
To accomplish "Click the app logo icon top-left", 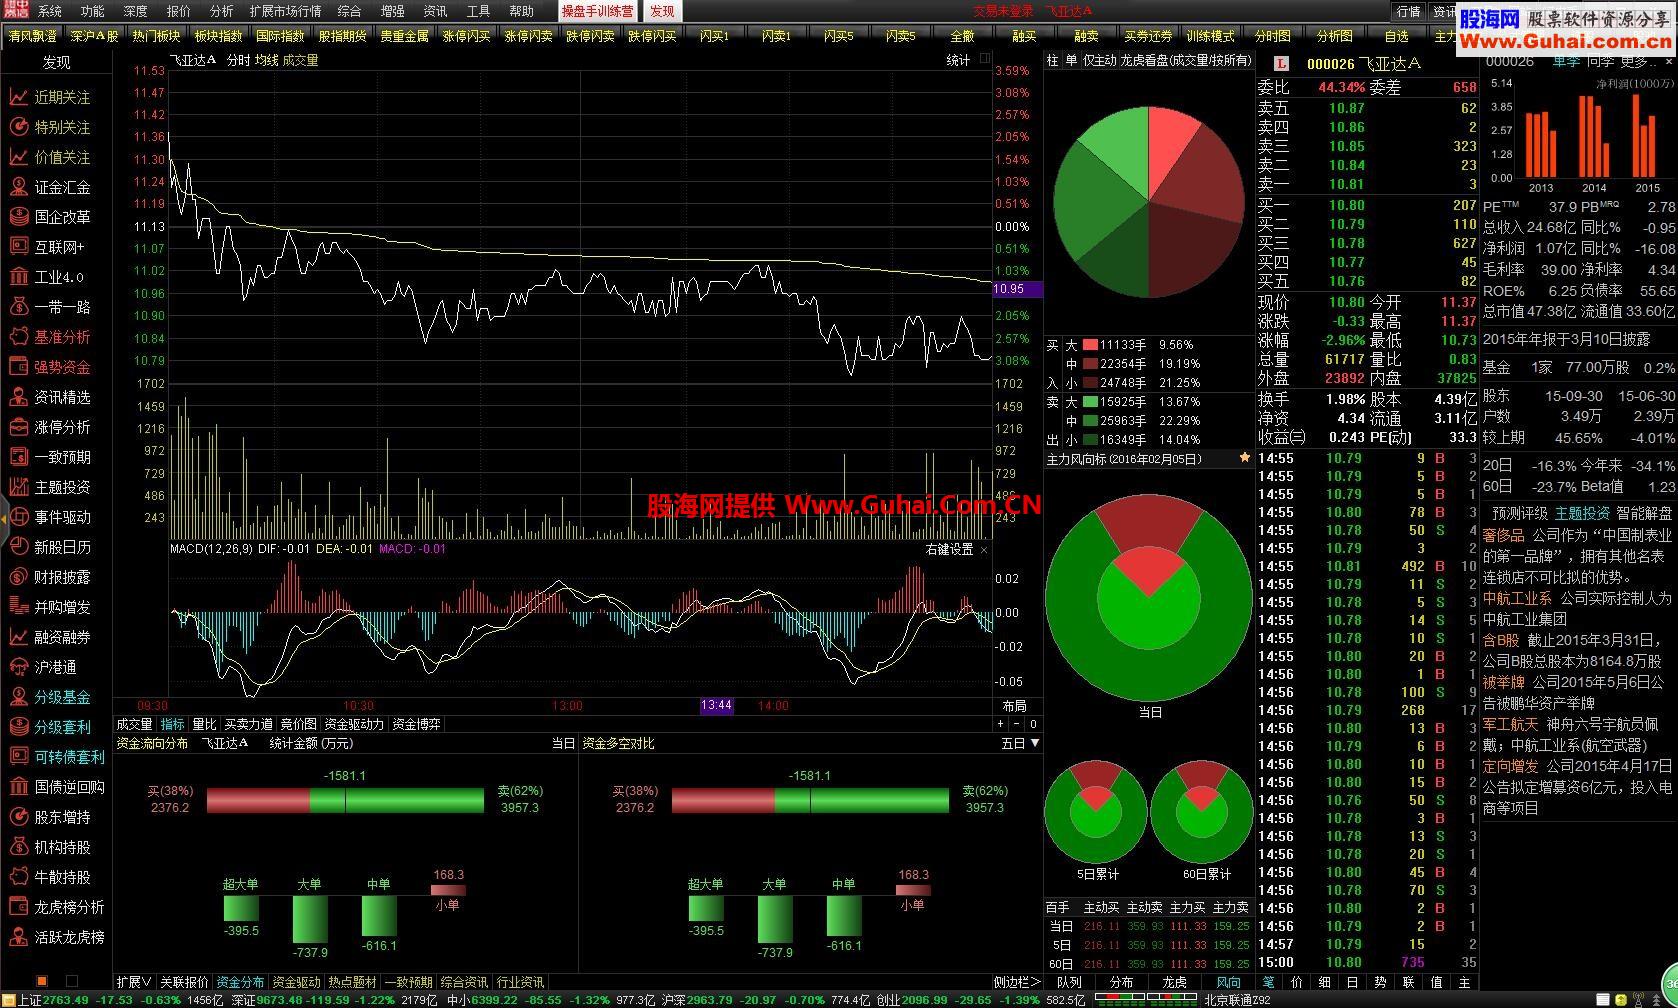I will click(x=15, y=10).
